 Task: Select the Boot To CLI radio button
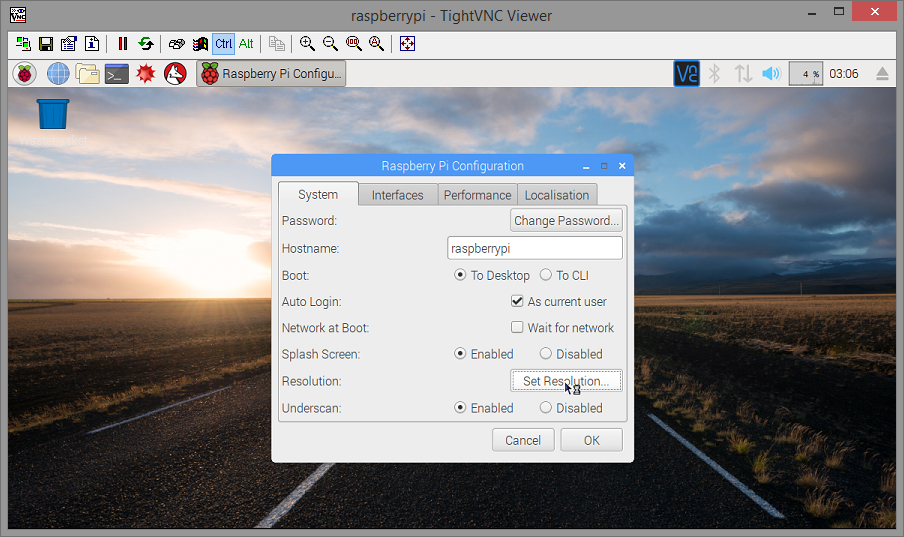pyautogui.click(x=545, y=275)
